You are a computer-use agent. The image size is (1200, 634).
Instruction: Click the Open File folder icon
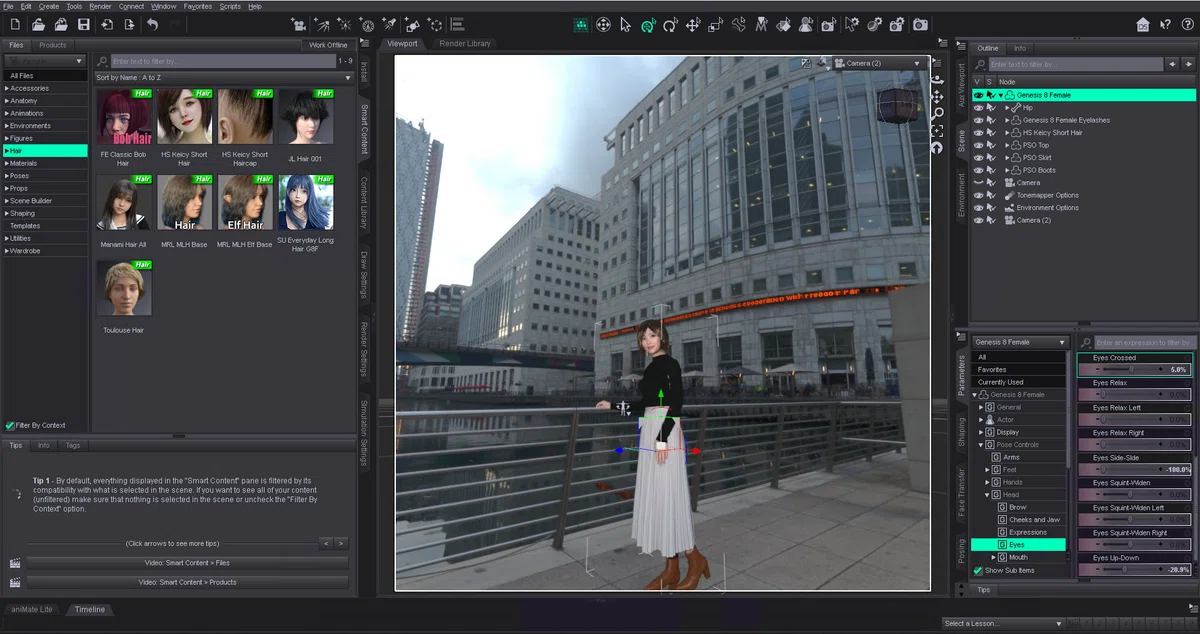(38, 24)
